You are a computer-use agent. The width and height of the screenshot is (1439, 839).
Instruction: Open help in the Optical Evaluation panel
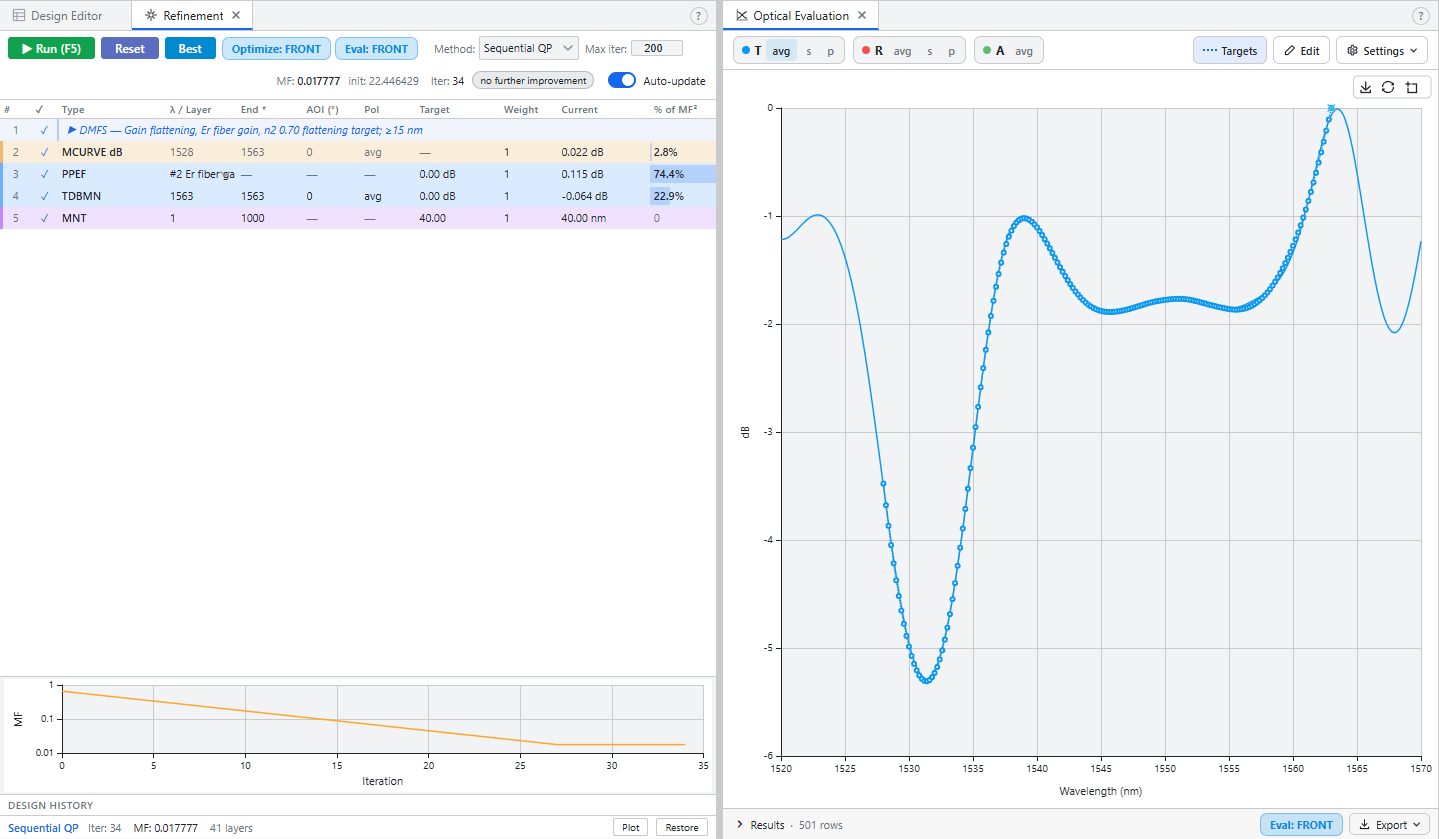[1420, 16]
